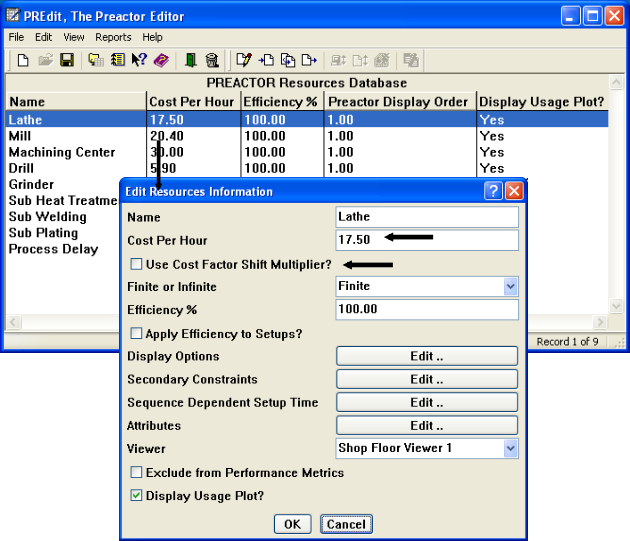Screen dimensions: 630x541
Task: Click the duplicate record pages icon
Action: click(x=288, y=60)
